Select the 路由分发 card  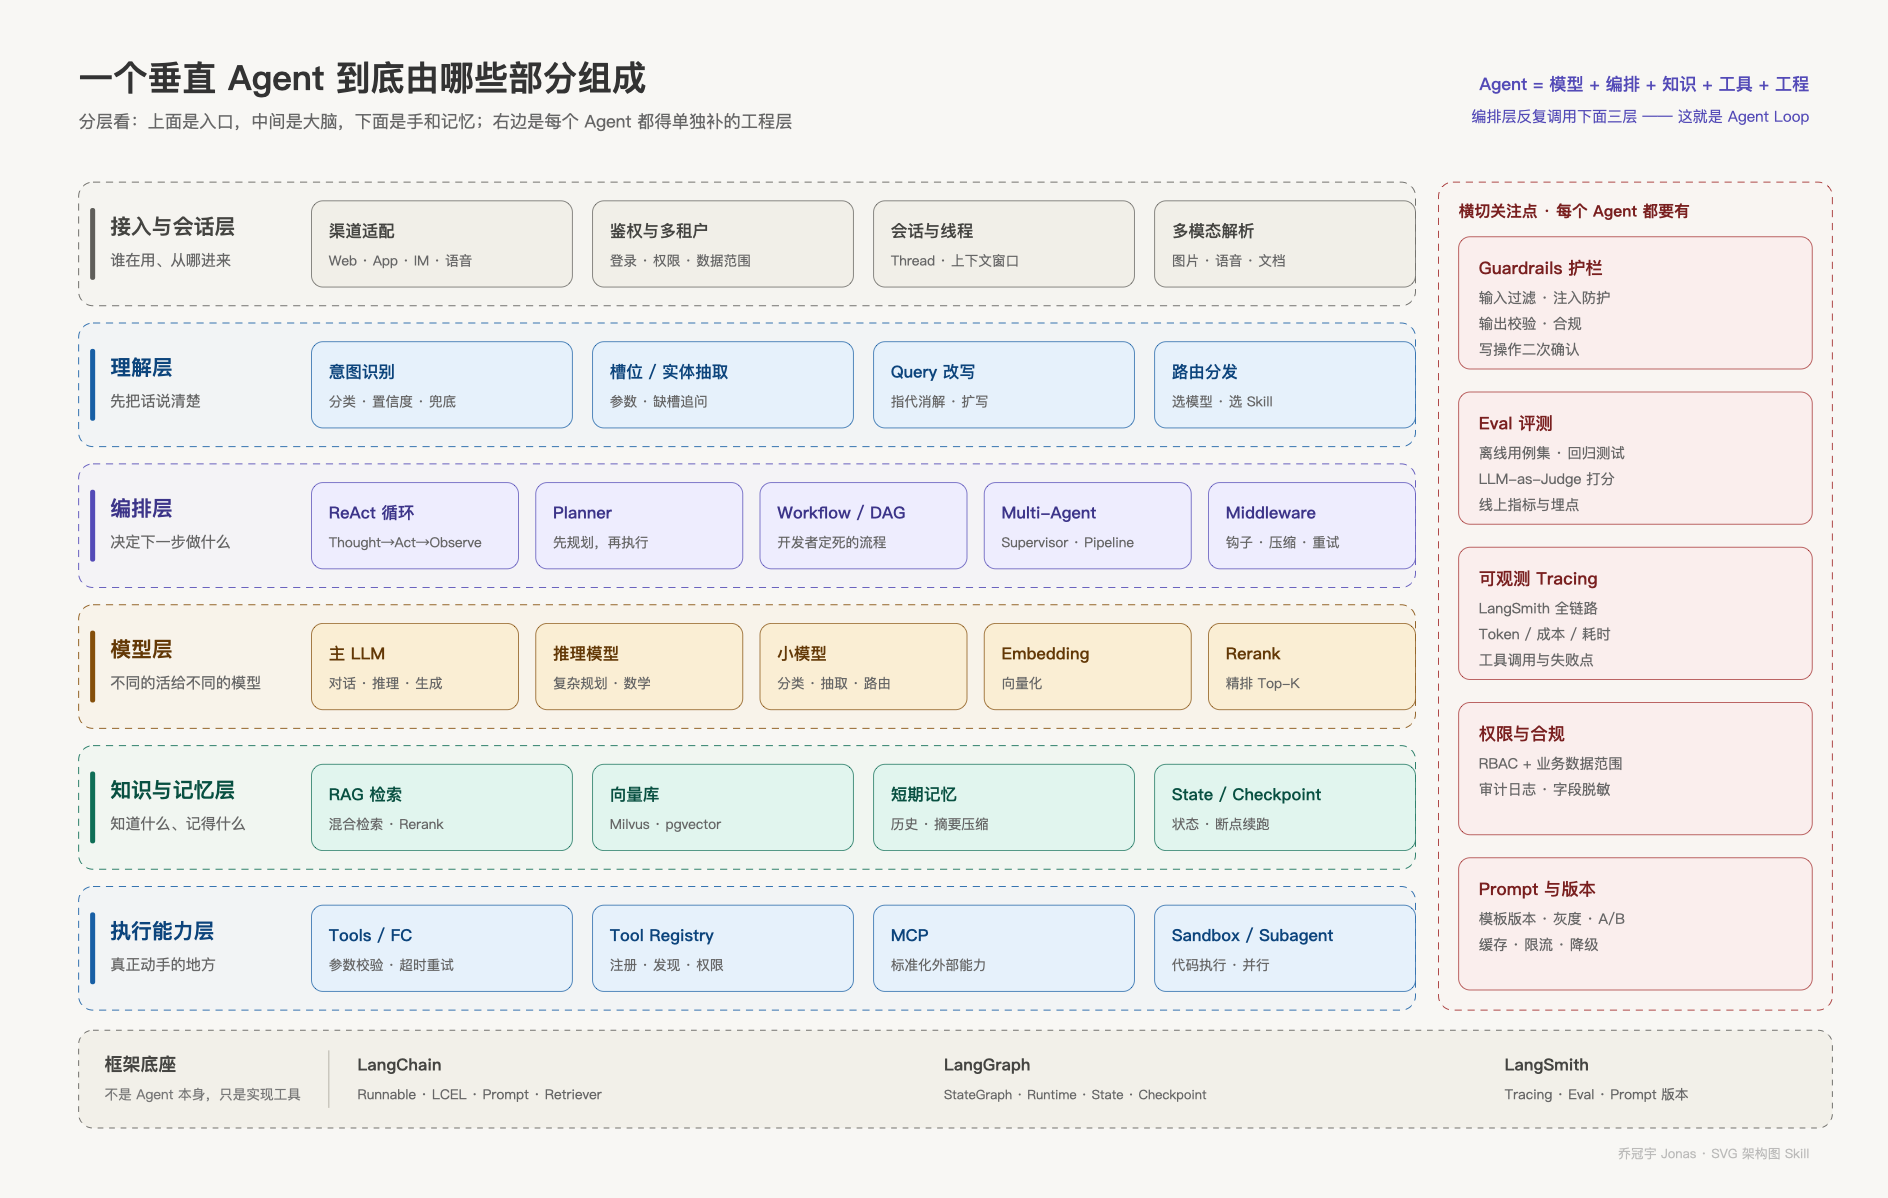pyautogui.click(x=1285, y=385)
